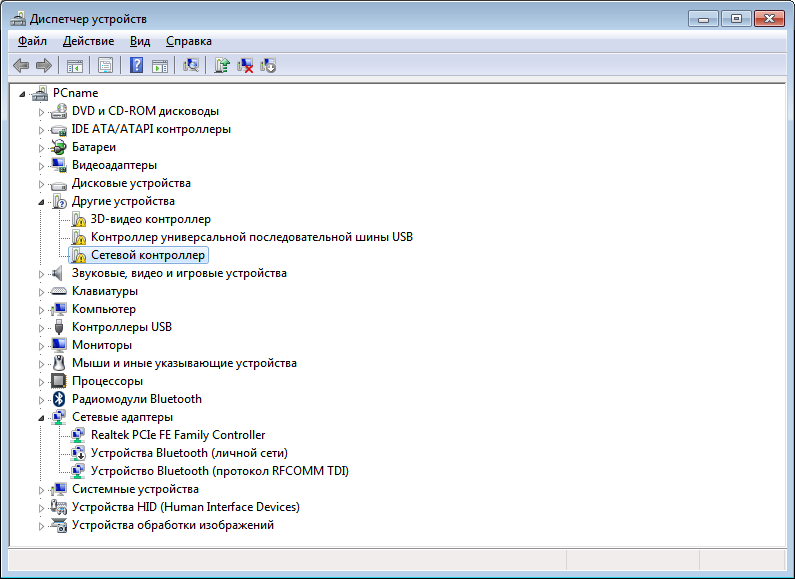Select the Системные устройства row text
Image resolution: width=795 pixels, height=579 pixels.
pyautogui.click(x=135, y=489)
